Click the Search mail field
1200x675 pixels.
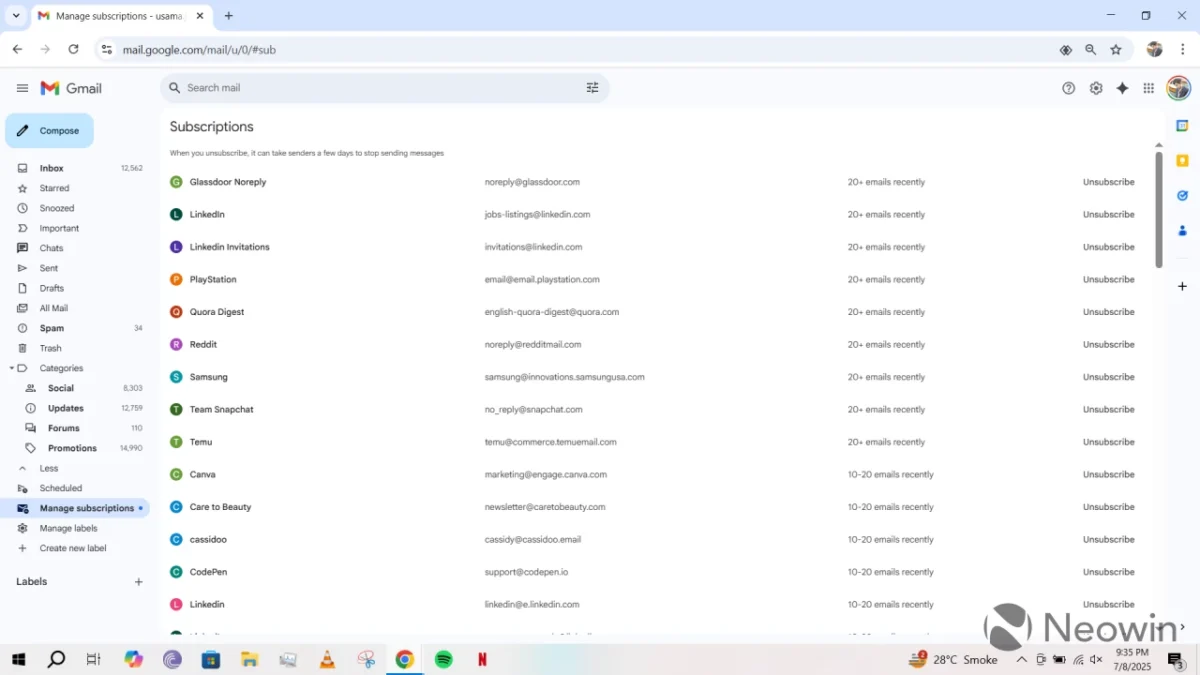click(x=385, y=88)
